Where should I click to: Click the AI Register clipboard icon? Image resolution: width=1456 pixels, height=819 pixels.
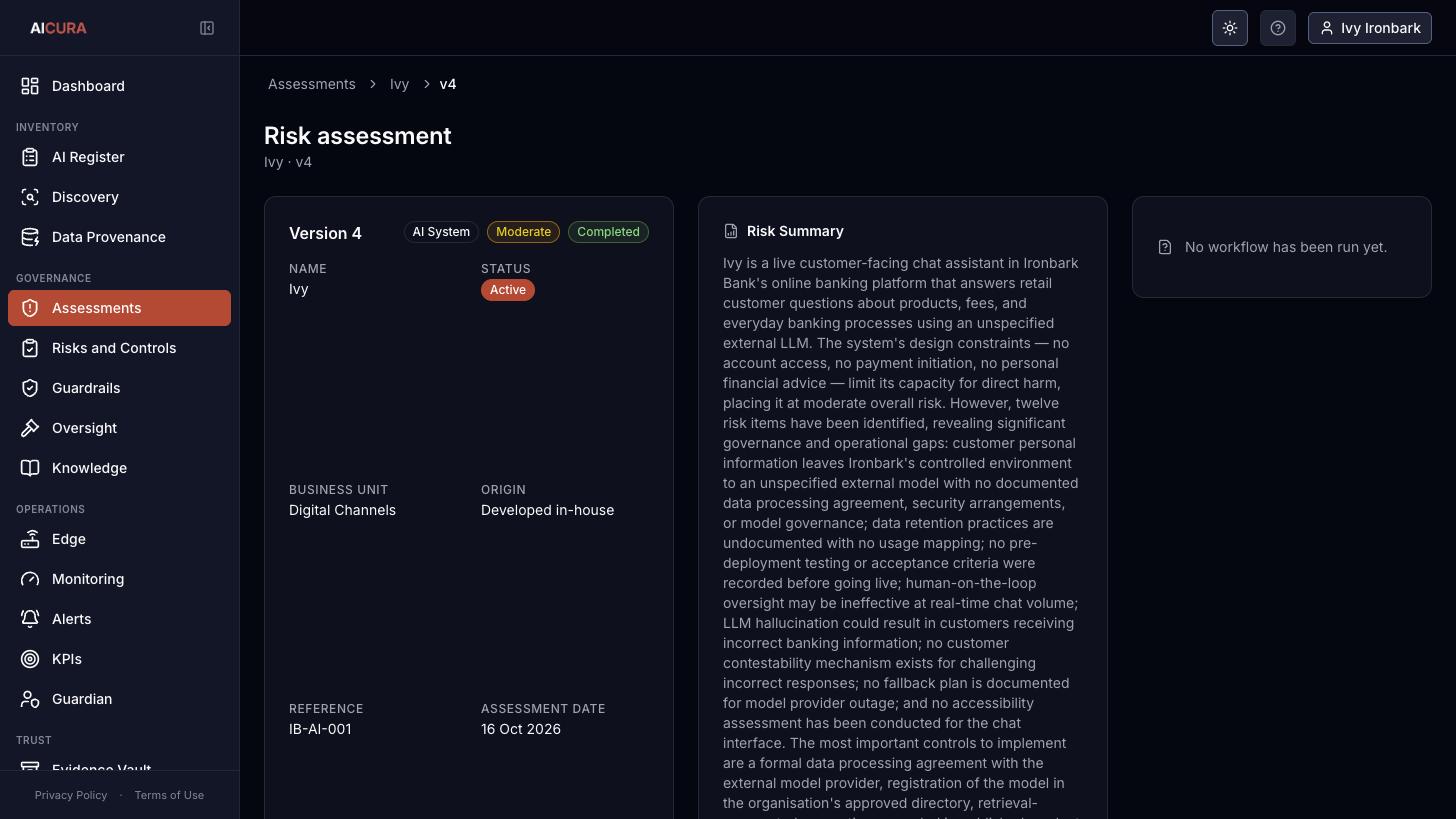(x=30, y=157)
